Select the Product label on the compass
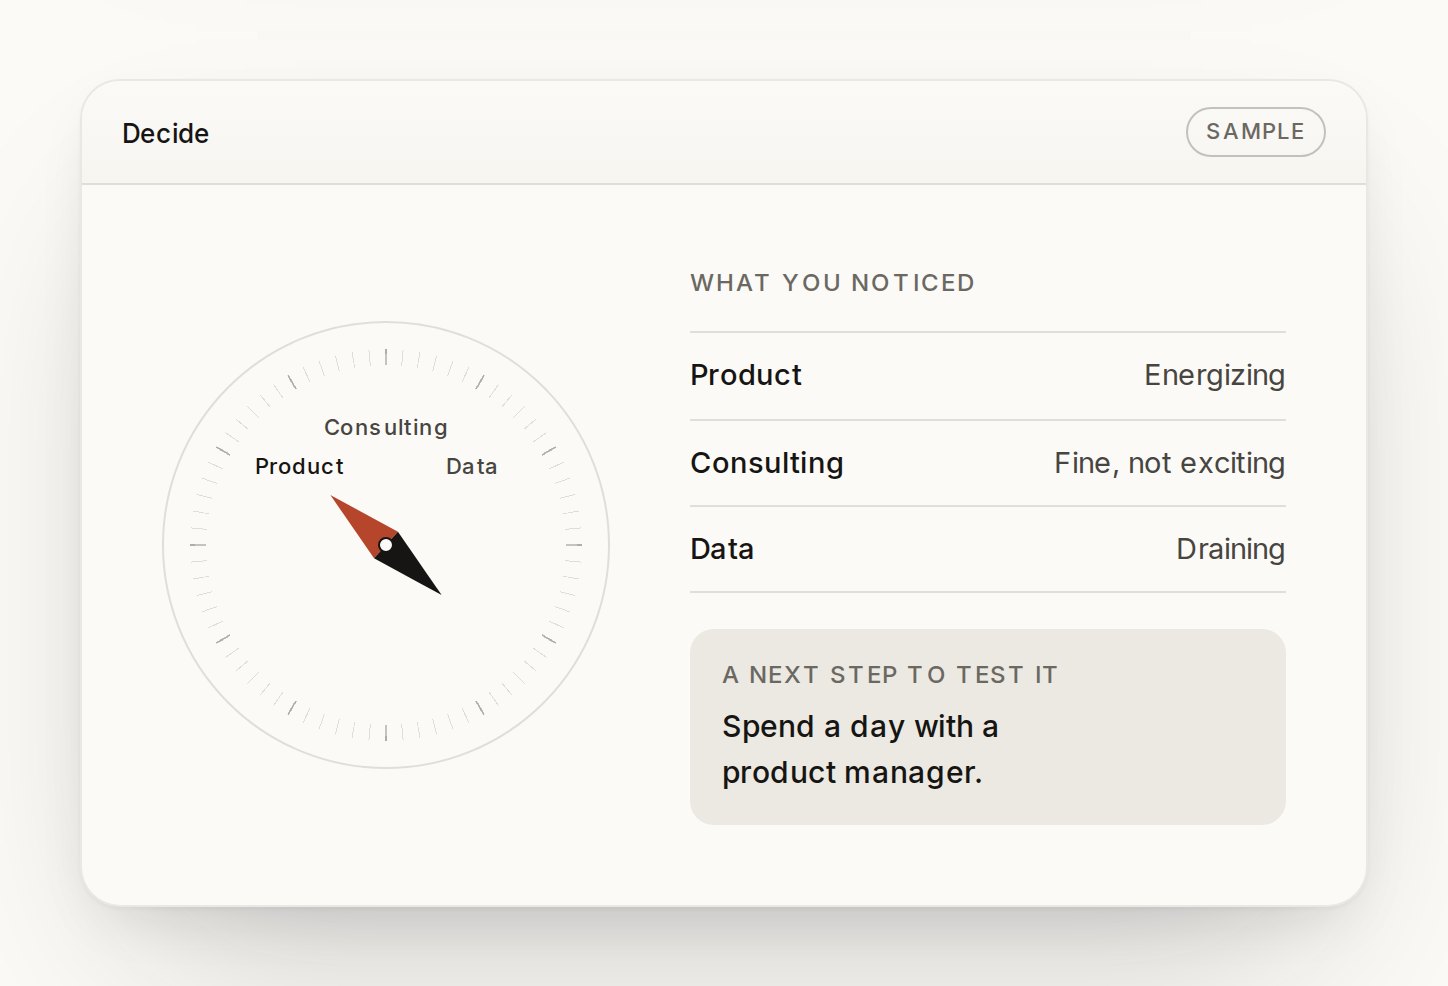 pyautogui.click(x=299, y=466)
